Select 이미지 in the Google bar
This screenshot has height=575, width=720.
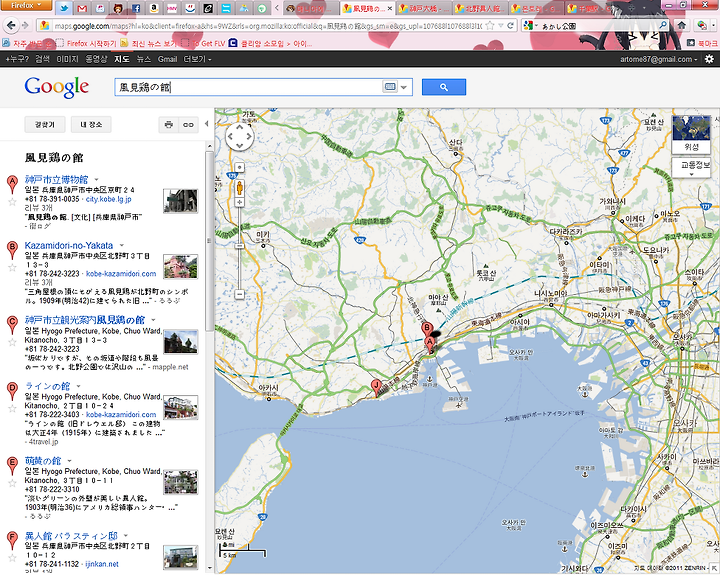(x=67, y=59)
